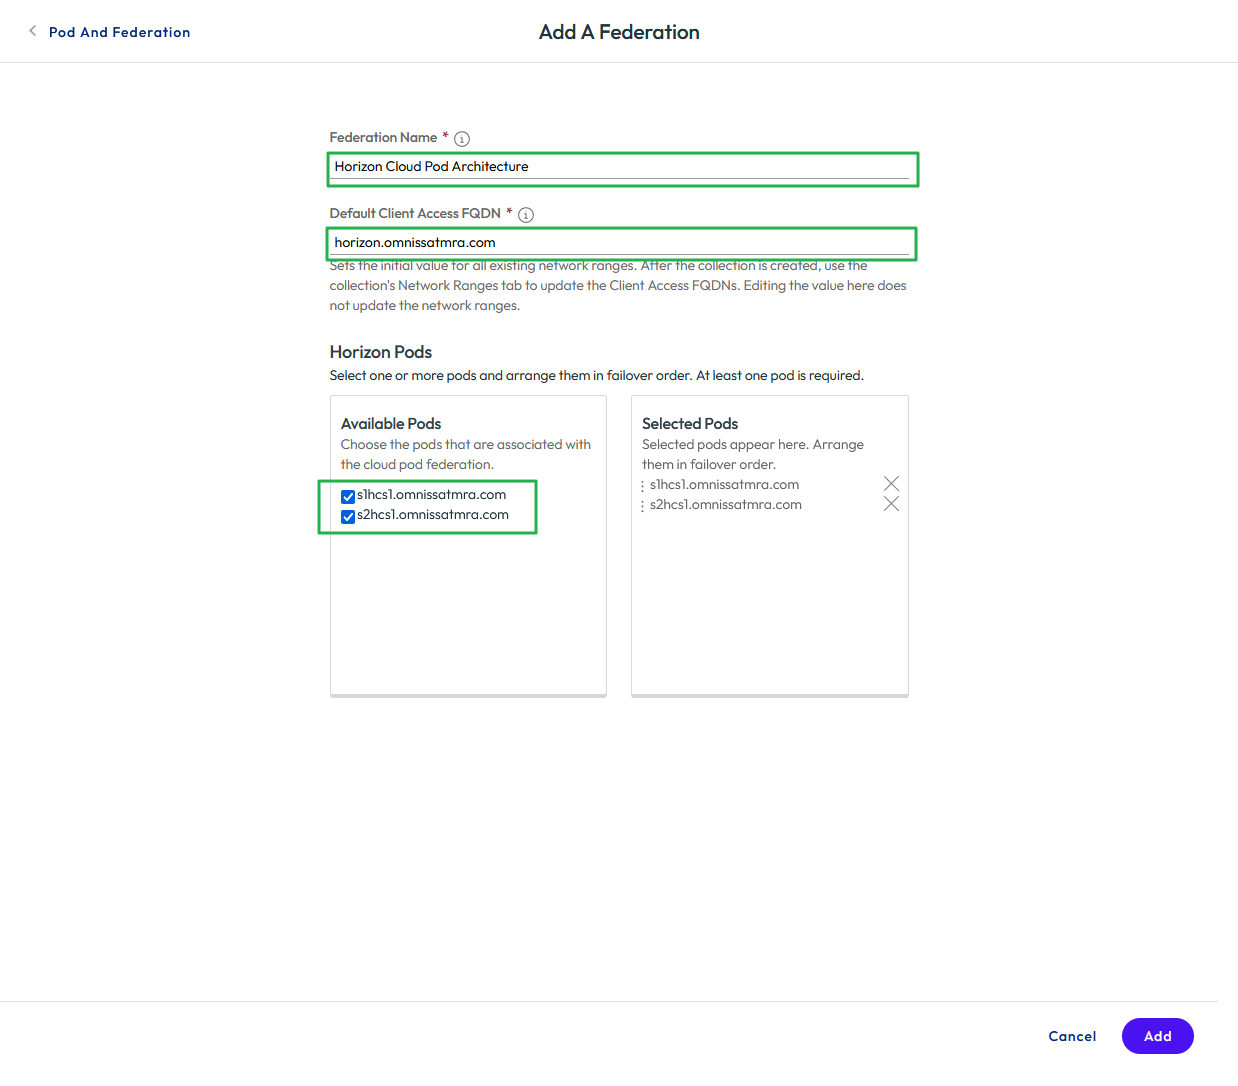Remove s1hcs1.omnissatmra.com from Selected Pods

tap(891, 484)
